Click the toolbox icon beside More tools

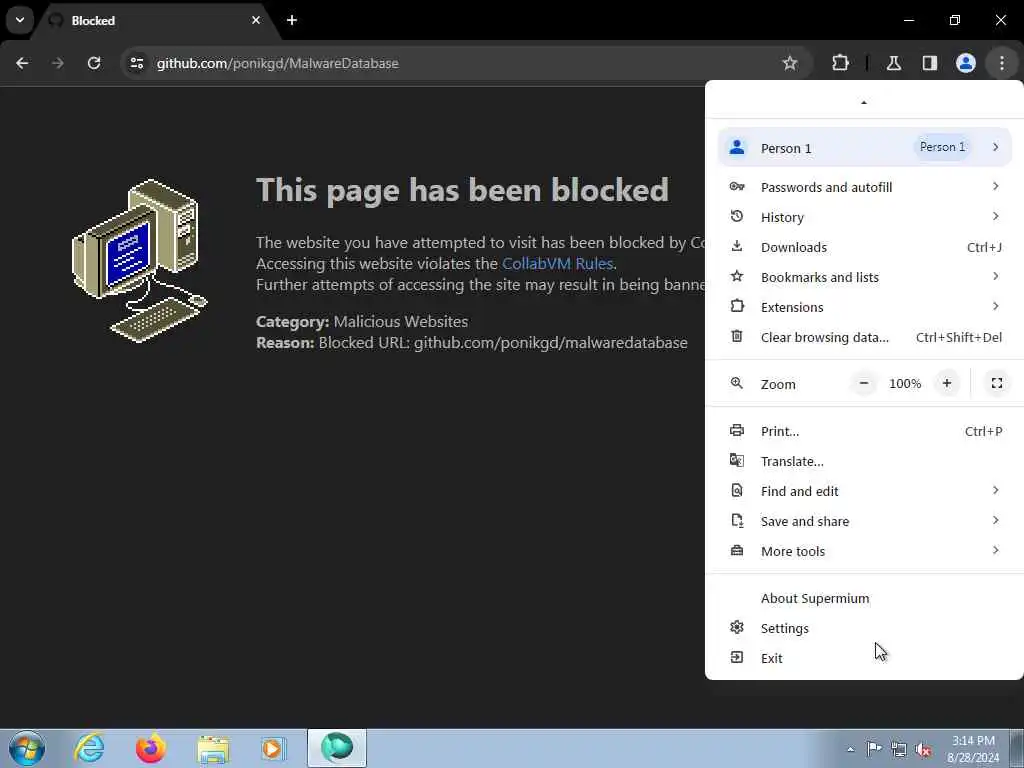tap(737, 551)
